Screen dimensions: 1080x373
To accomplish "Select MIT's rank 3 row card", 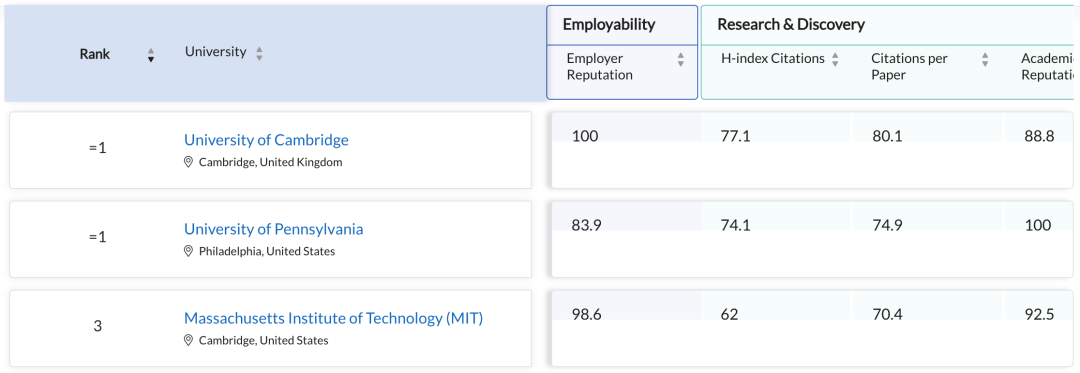I will pos(270,328).
